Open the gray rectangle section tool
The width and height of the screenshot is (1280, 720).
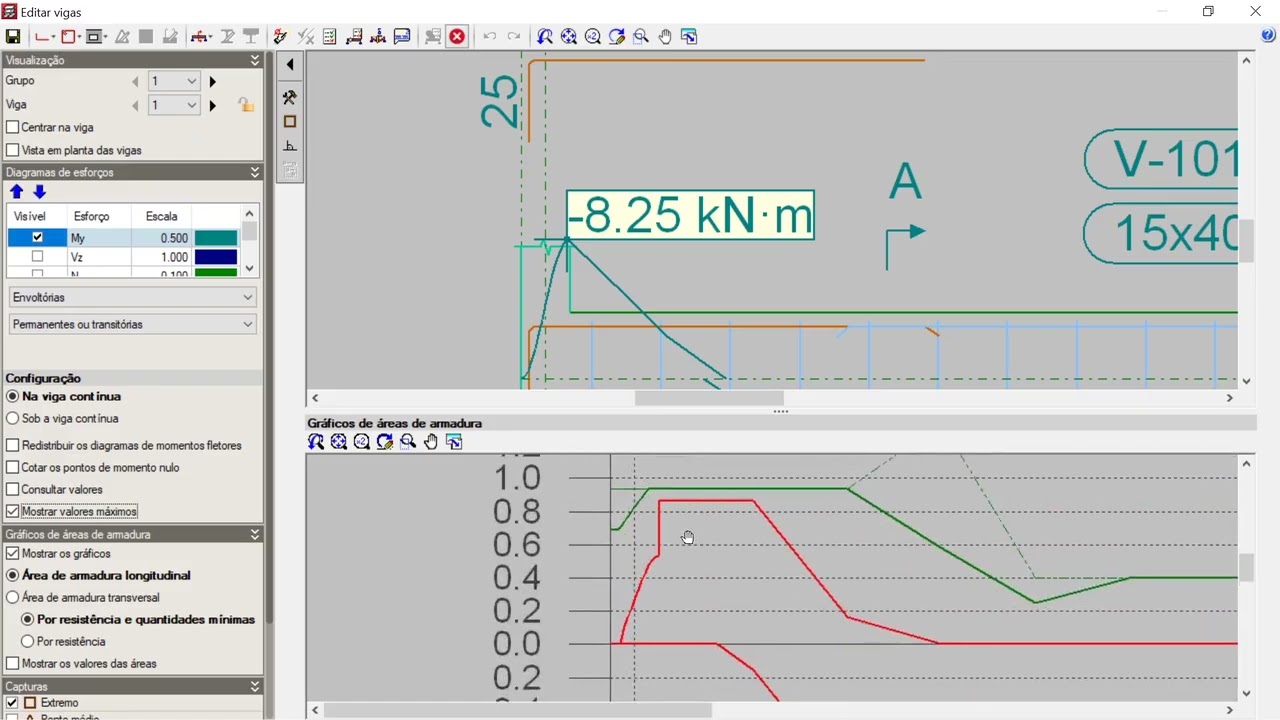96,37
